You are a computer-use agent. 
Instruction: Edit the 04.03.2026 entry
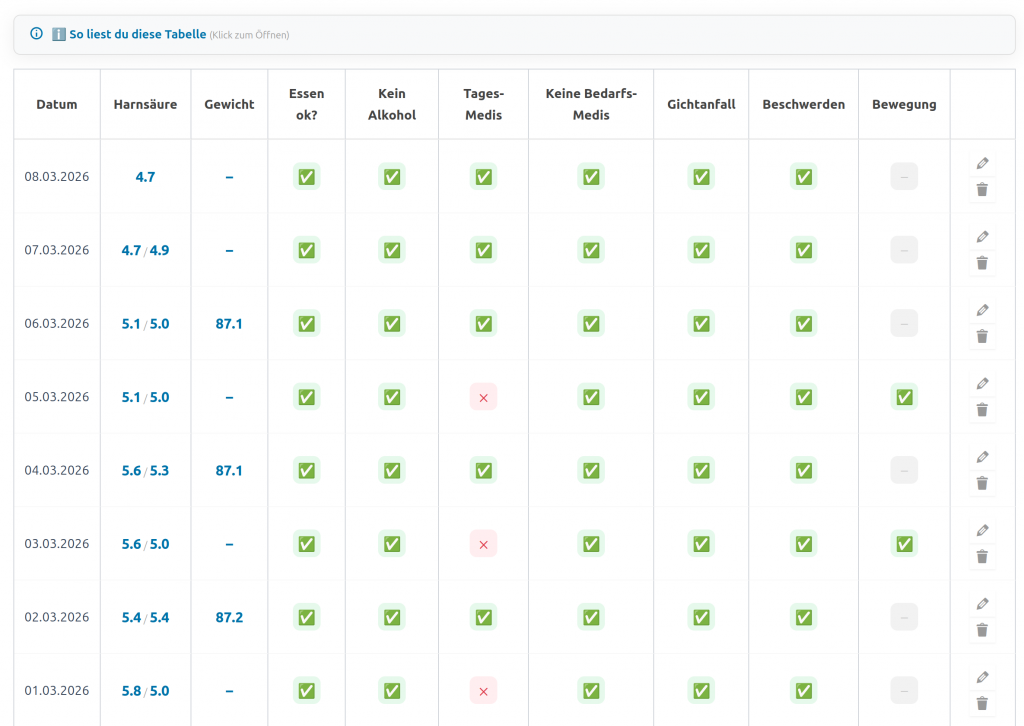point(982,457)
